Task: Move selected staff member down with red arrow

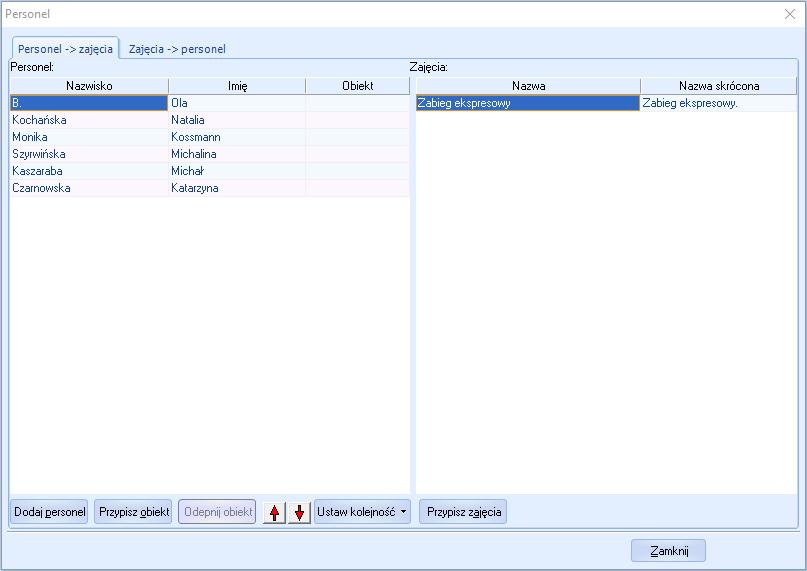Action: (x=299, y=512)
